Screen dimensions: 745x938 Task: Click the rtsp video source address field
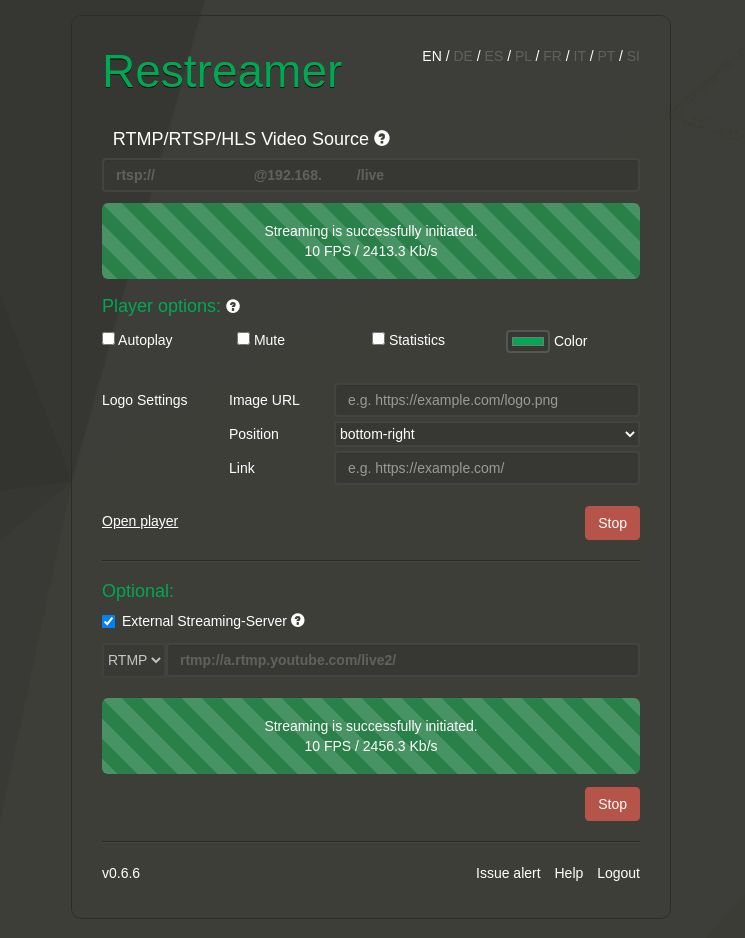tap(371, 175)
